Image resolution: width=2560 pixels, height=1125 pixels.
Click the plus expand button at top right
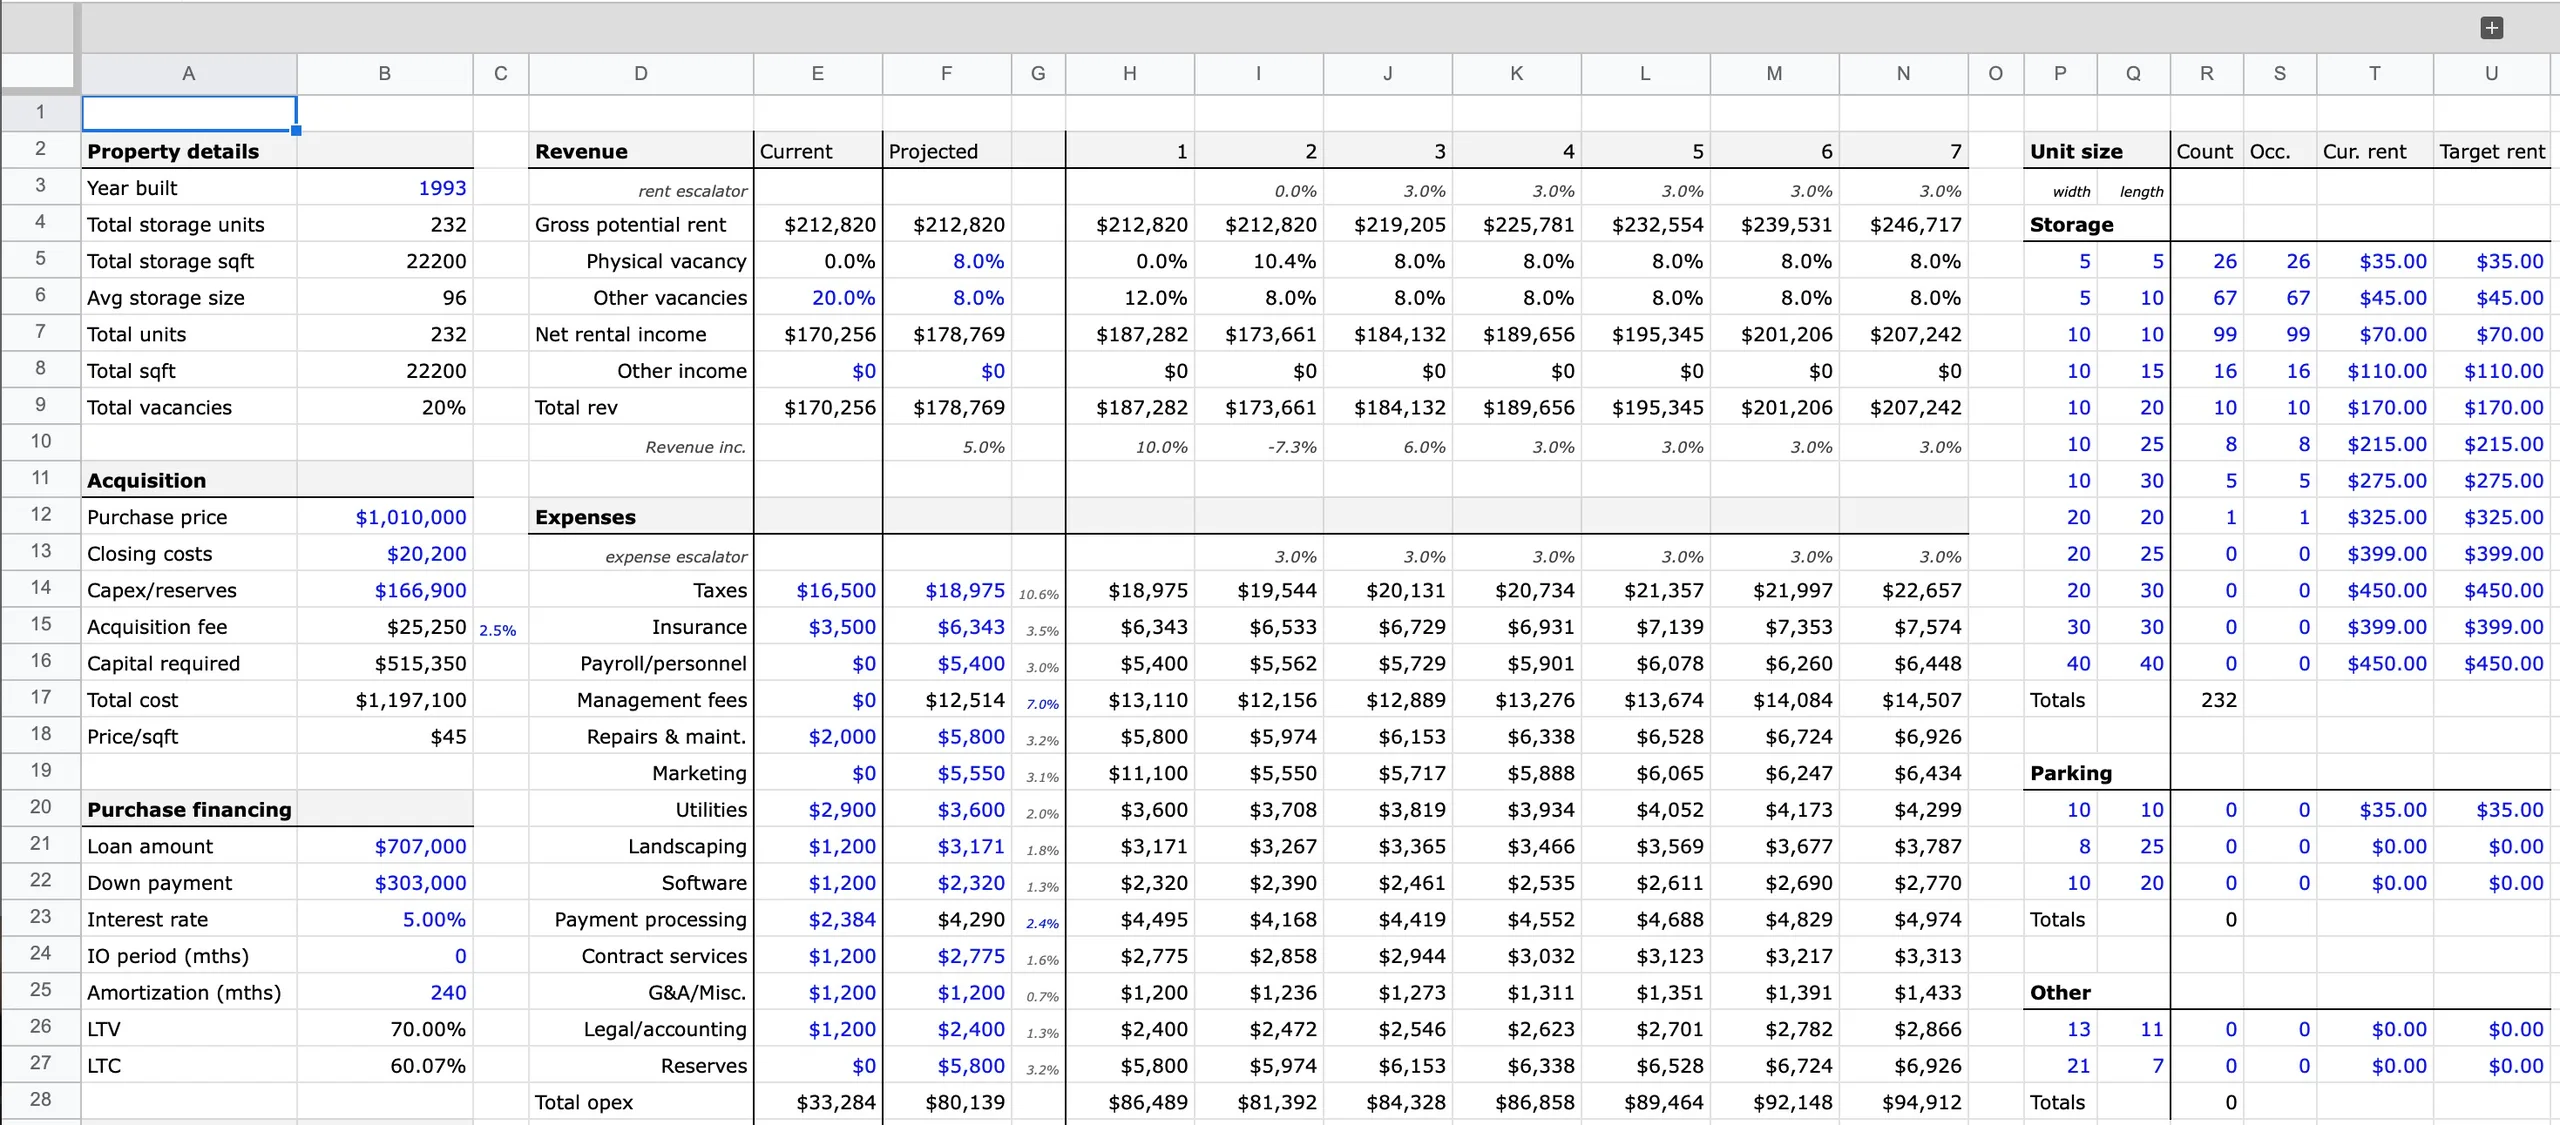(2491, 28)
